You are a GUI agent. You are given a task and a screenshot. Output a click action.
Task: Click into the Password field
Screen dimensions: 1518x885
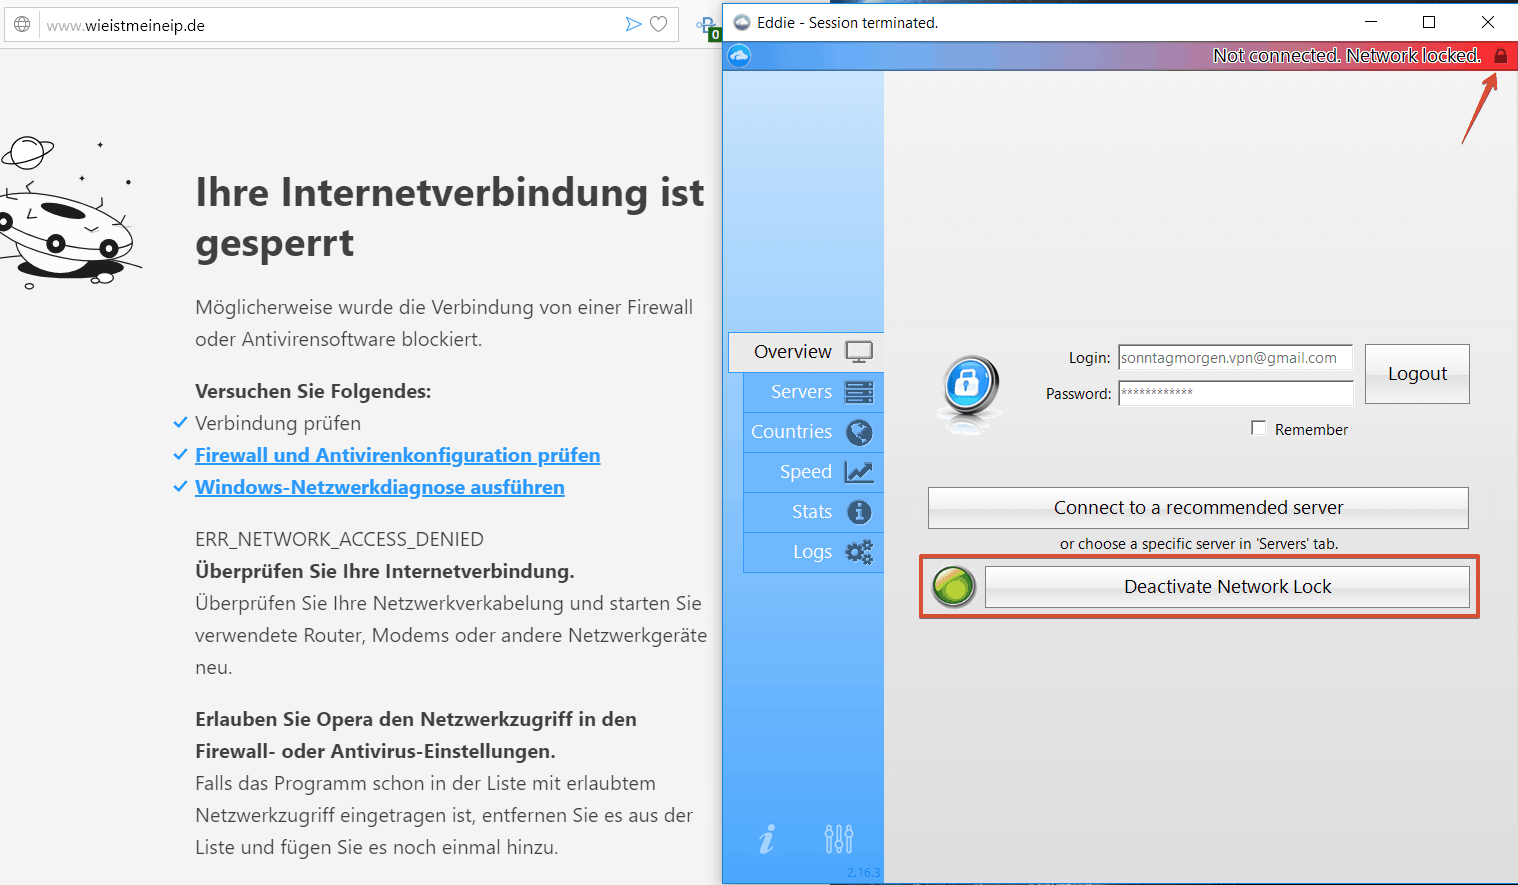tap(1235, 393)
